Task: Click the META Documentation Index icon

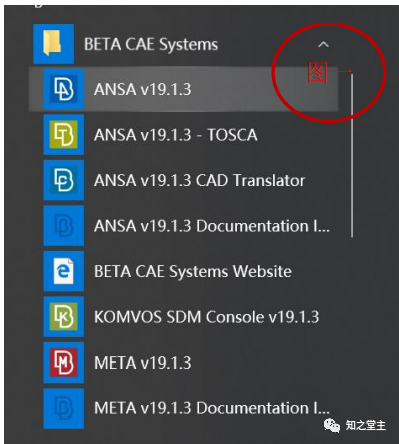Action: coord(63,408)
